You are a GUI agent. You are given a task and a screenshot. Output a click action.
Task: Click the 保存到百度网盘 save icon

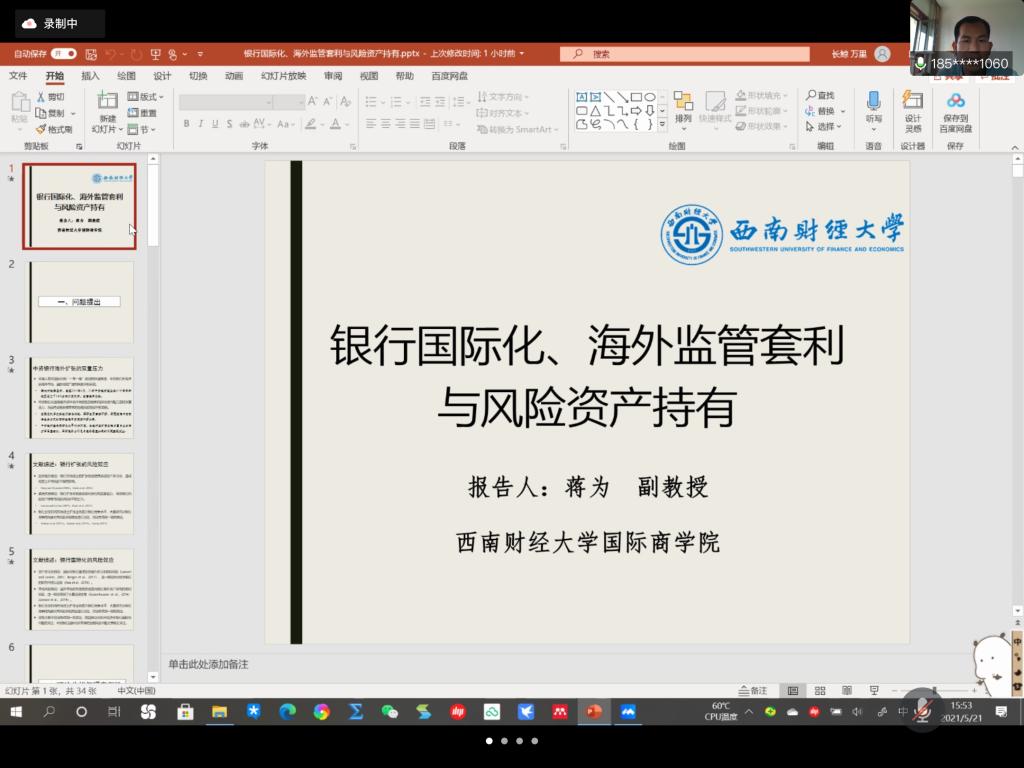(955, 105)
